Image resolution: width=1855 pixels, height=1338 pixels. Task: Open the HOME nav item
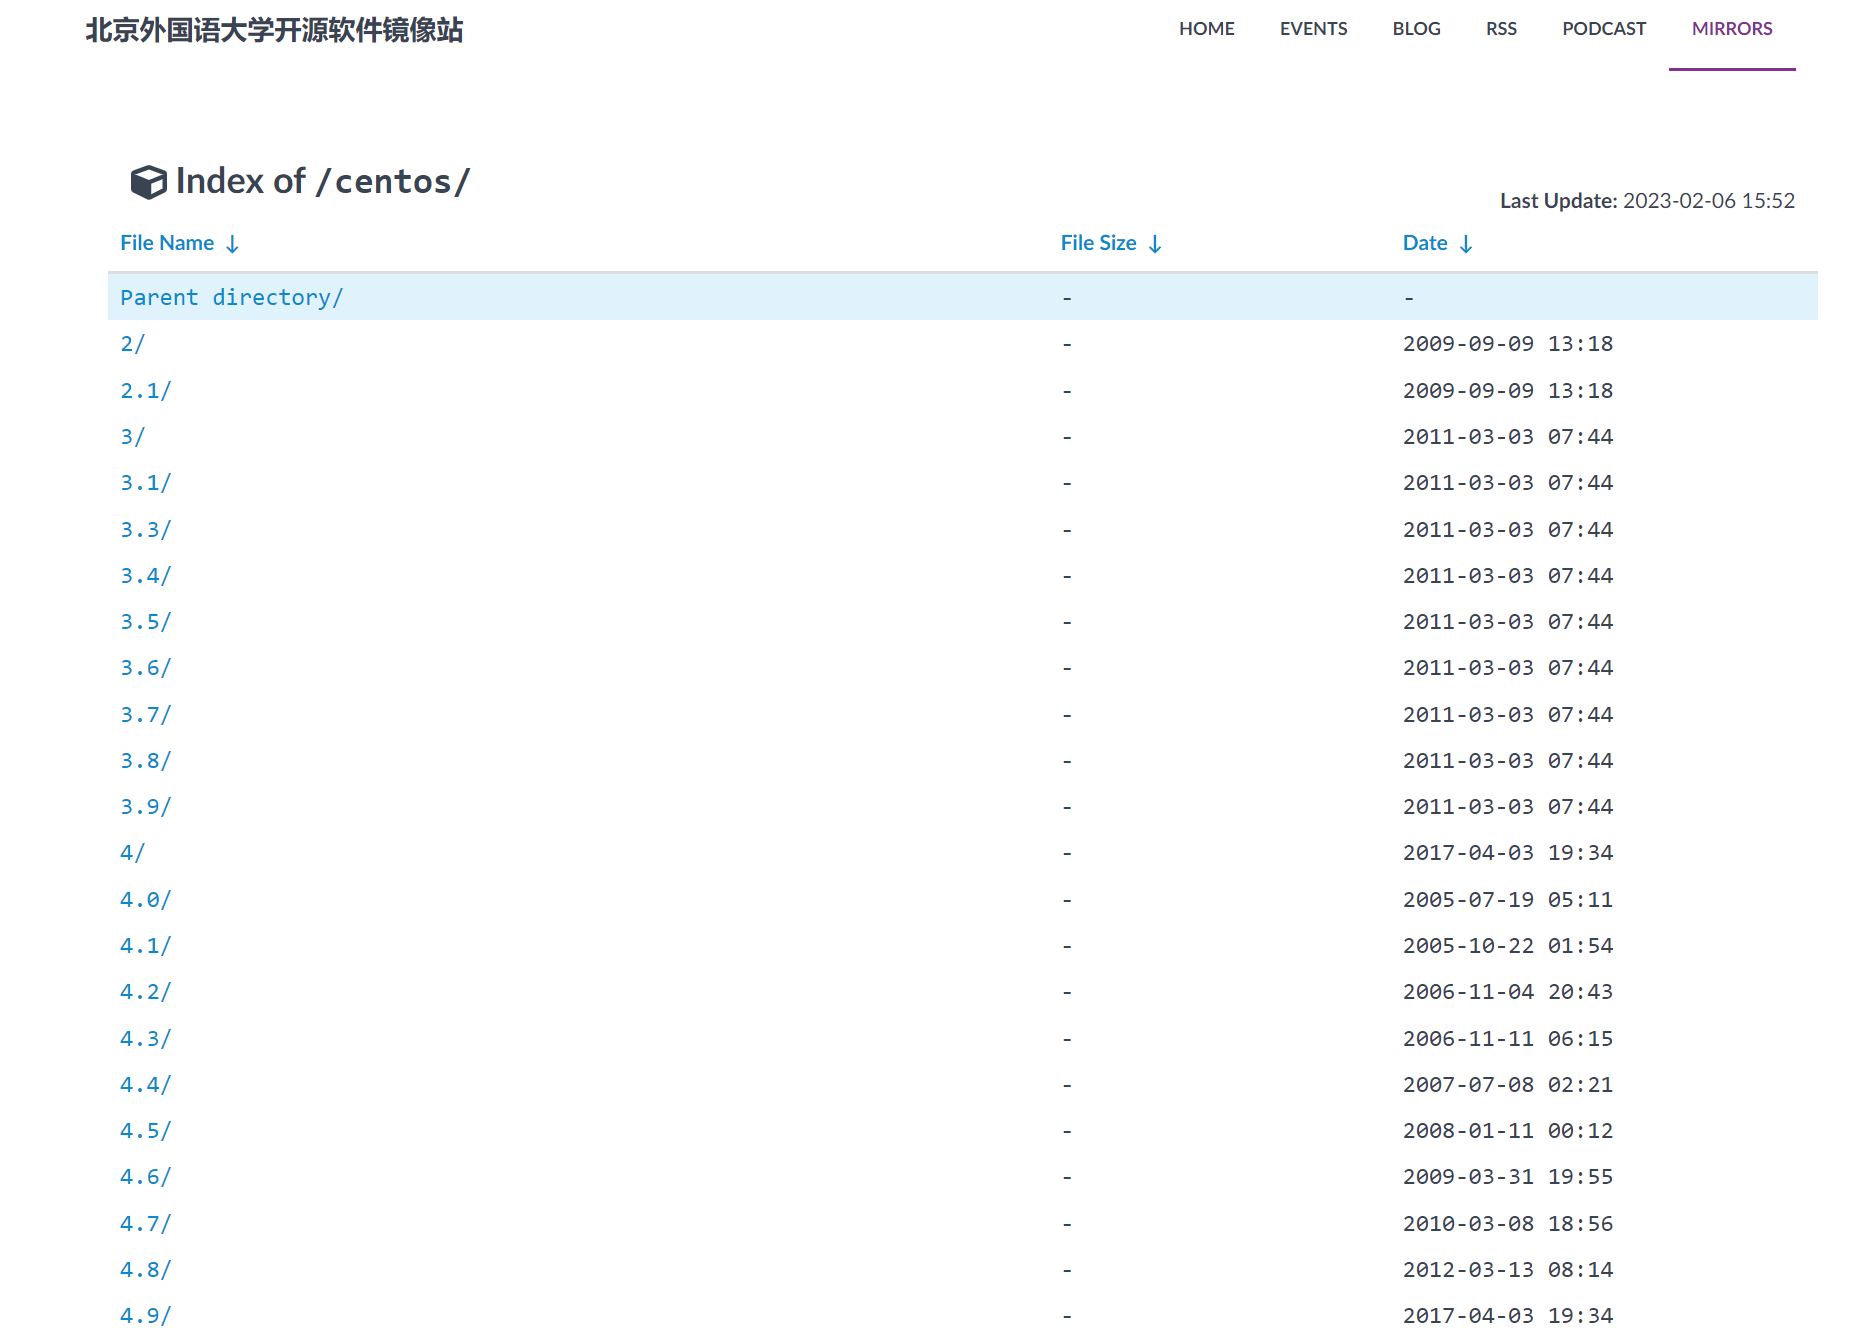pyautogui.click(x=1206, y=29)
